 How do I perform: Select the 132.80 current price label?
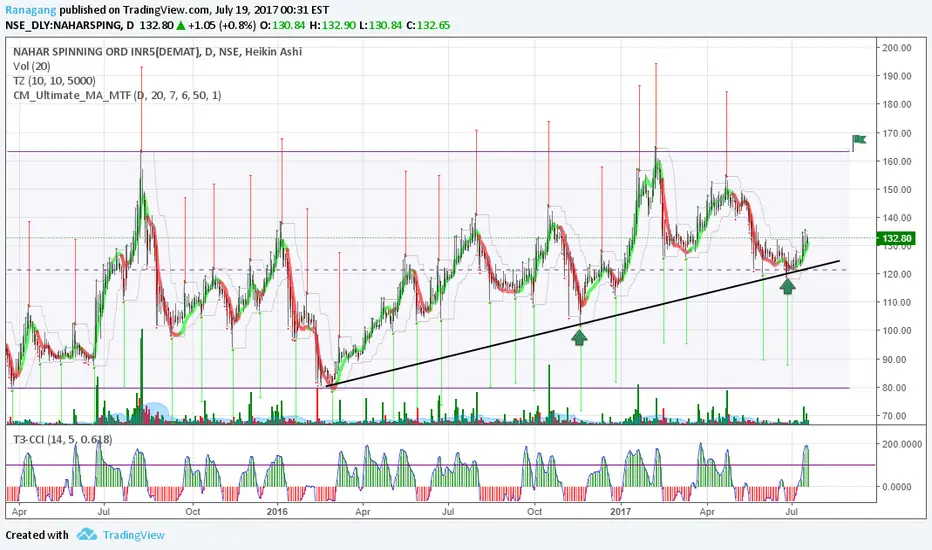[896, 238]
